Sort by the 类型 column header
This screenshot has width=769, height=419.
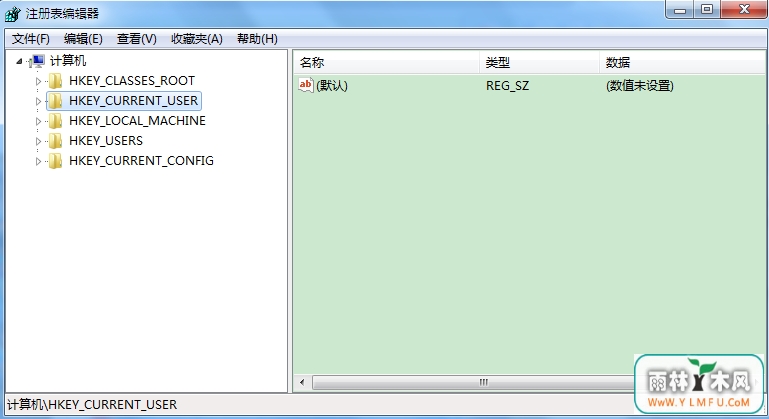[539, 62]
